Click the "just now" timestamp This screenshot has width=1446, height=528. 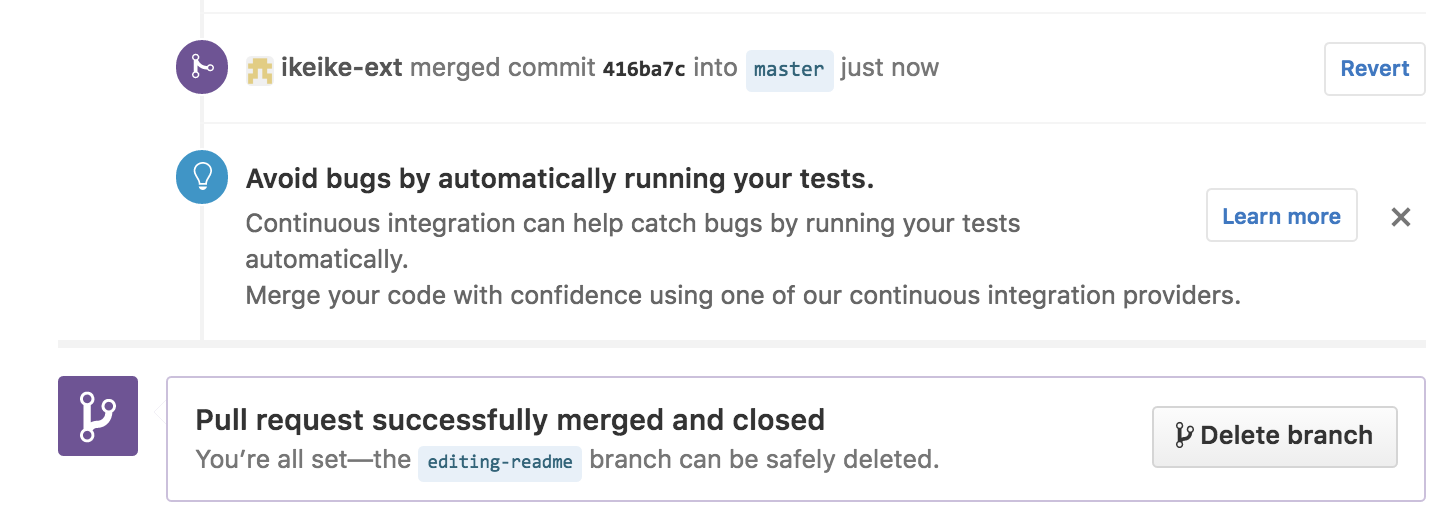coord(889,68)
